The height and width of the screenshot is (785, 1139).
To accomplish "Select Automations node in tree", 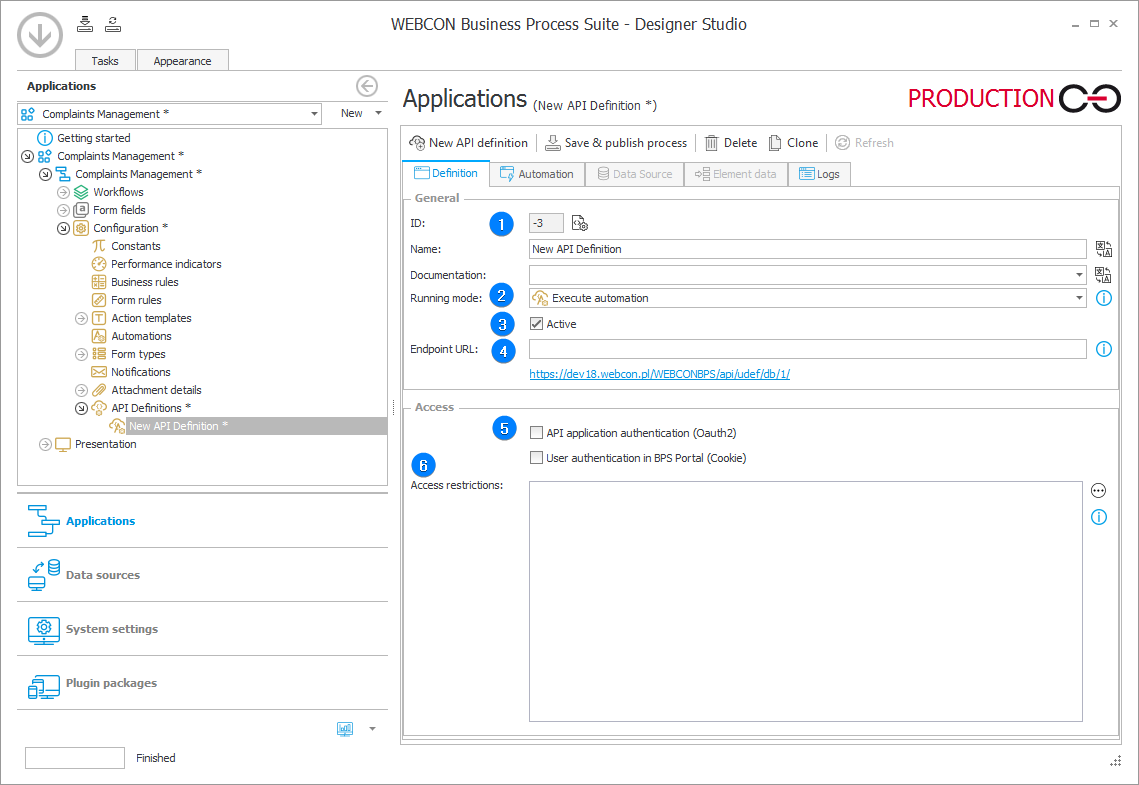I will [x=141, y=336].
